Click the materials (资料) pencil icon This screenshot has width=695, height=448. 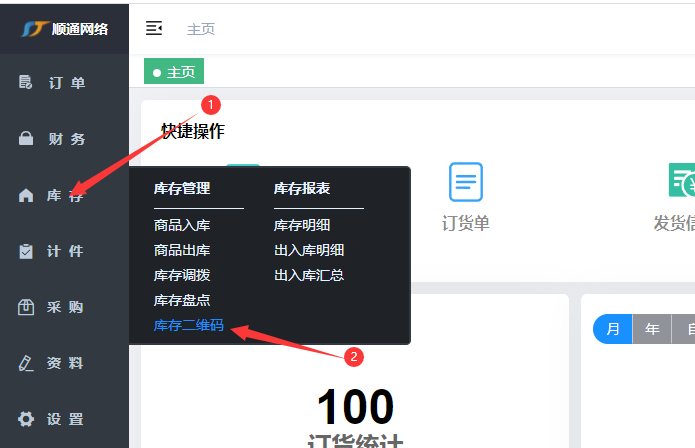pyautogui.click(x=27, y=363)
